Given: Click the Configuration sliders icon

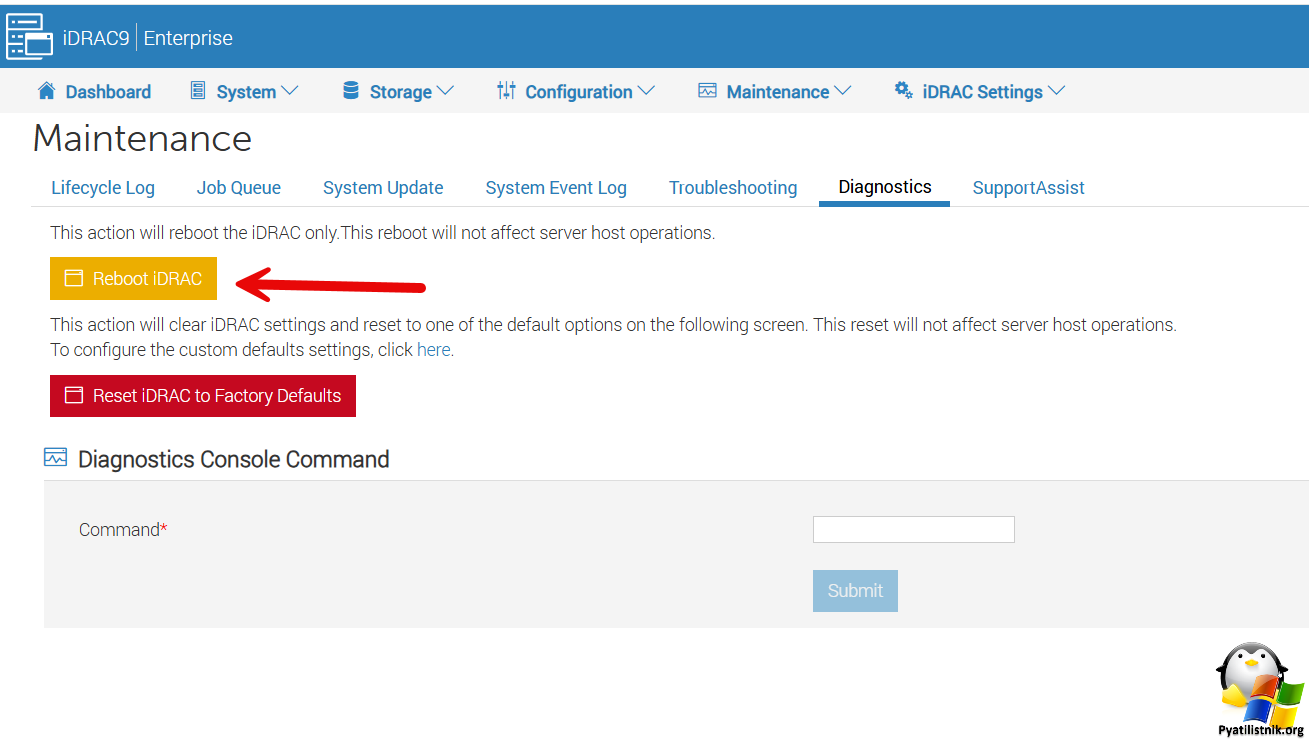Looking at the screenshot, I should tap(506, 91).
